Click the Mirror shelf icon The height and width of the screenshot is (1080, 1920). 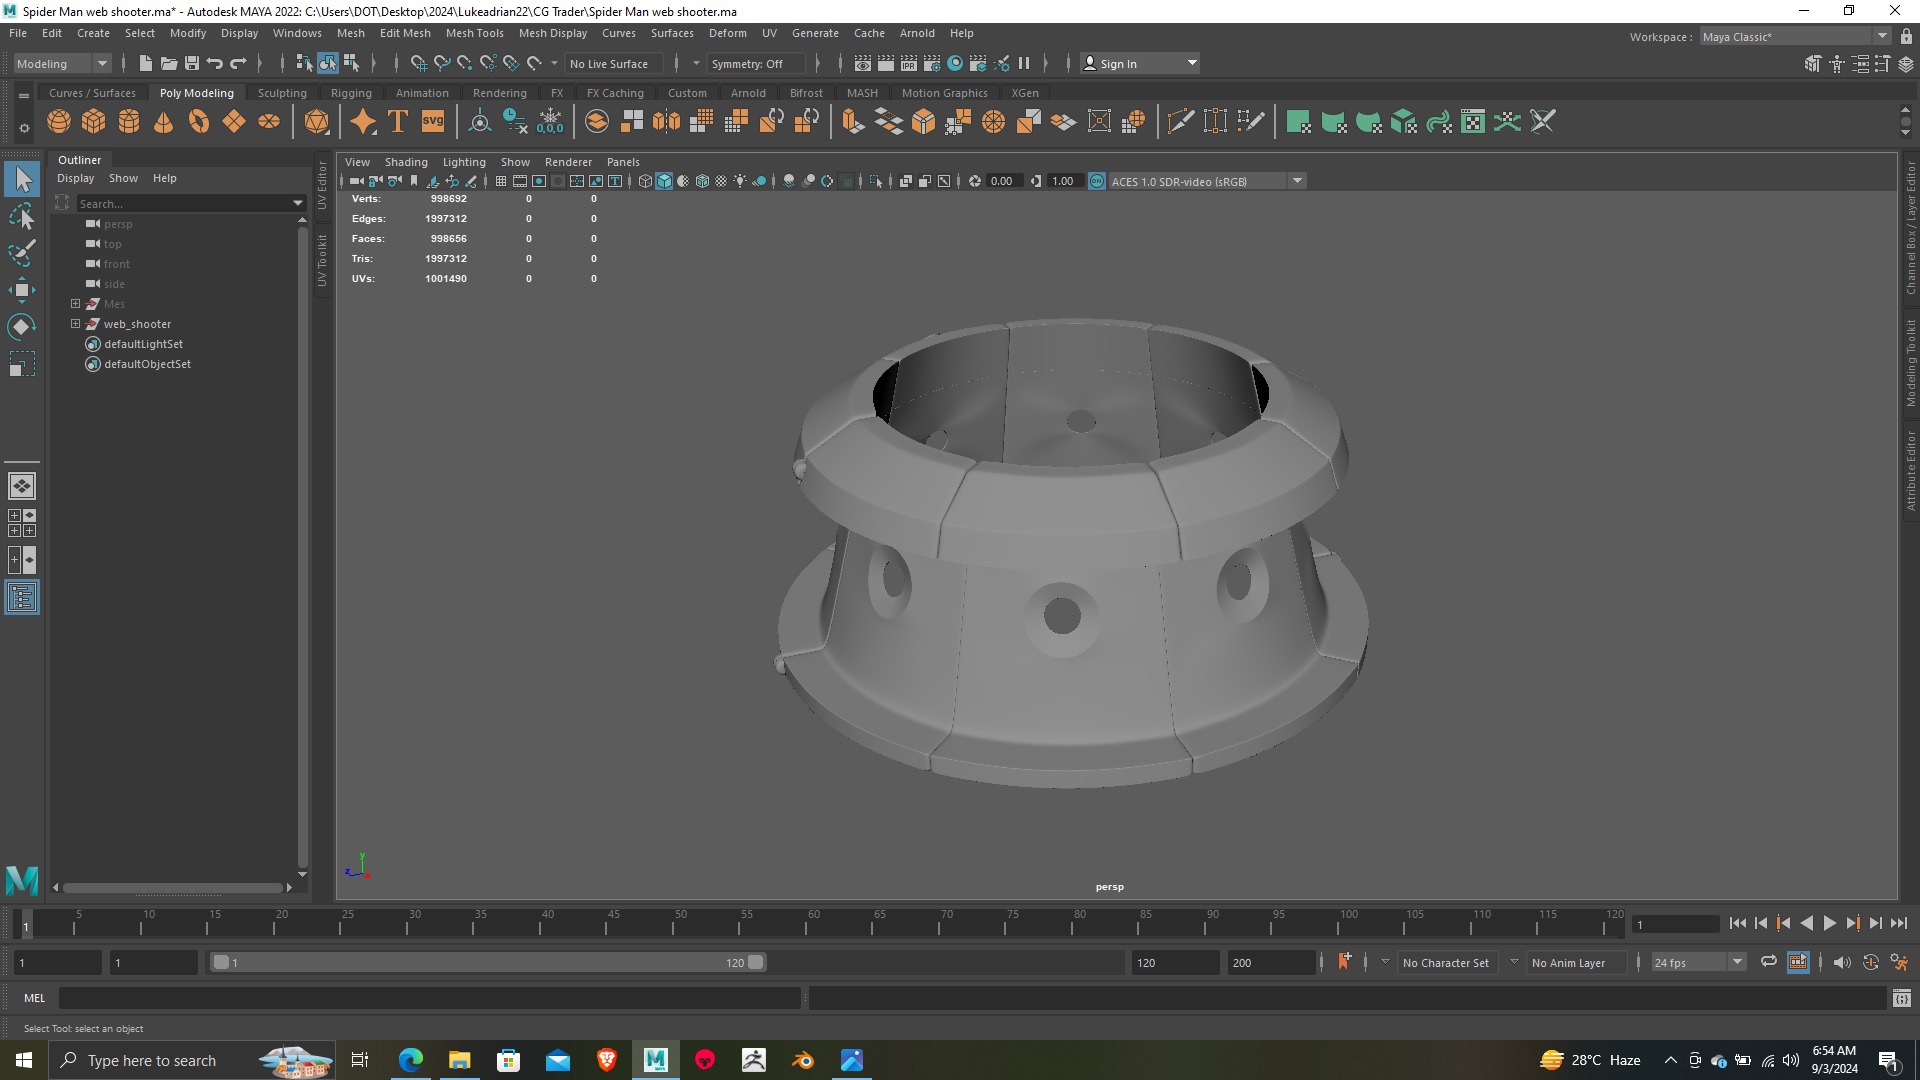click(x=666, y=122)
